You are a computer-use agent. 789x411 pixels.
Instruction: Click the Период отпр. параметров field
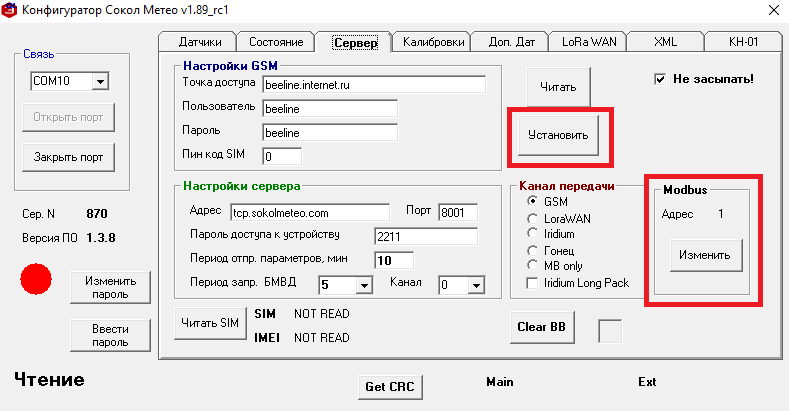[x=393, y=260]
